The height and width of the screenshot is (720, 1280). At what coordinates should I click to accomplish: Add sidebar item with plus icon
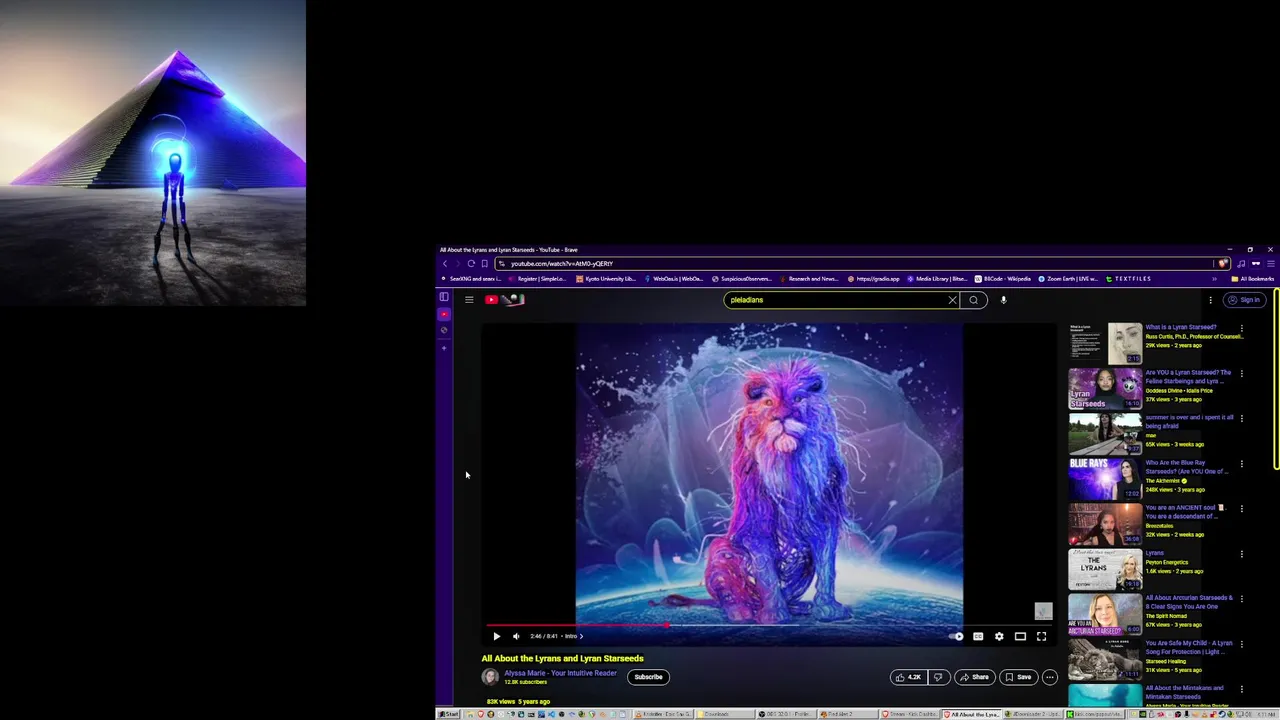click(444, 348)
